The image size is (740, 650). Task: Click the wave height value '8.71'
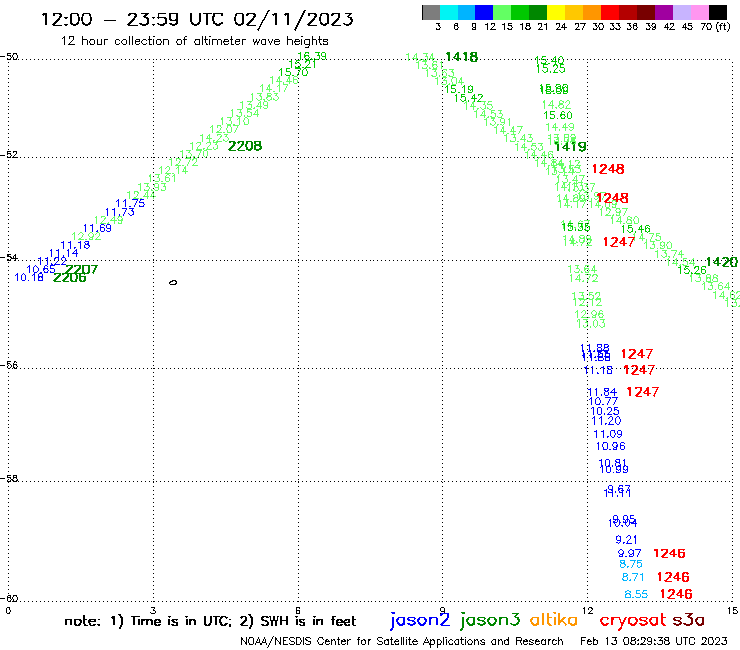(x=633, y=577)
